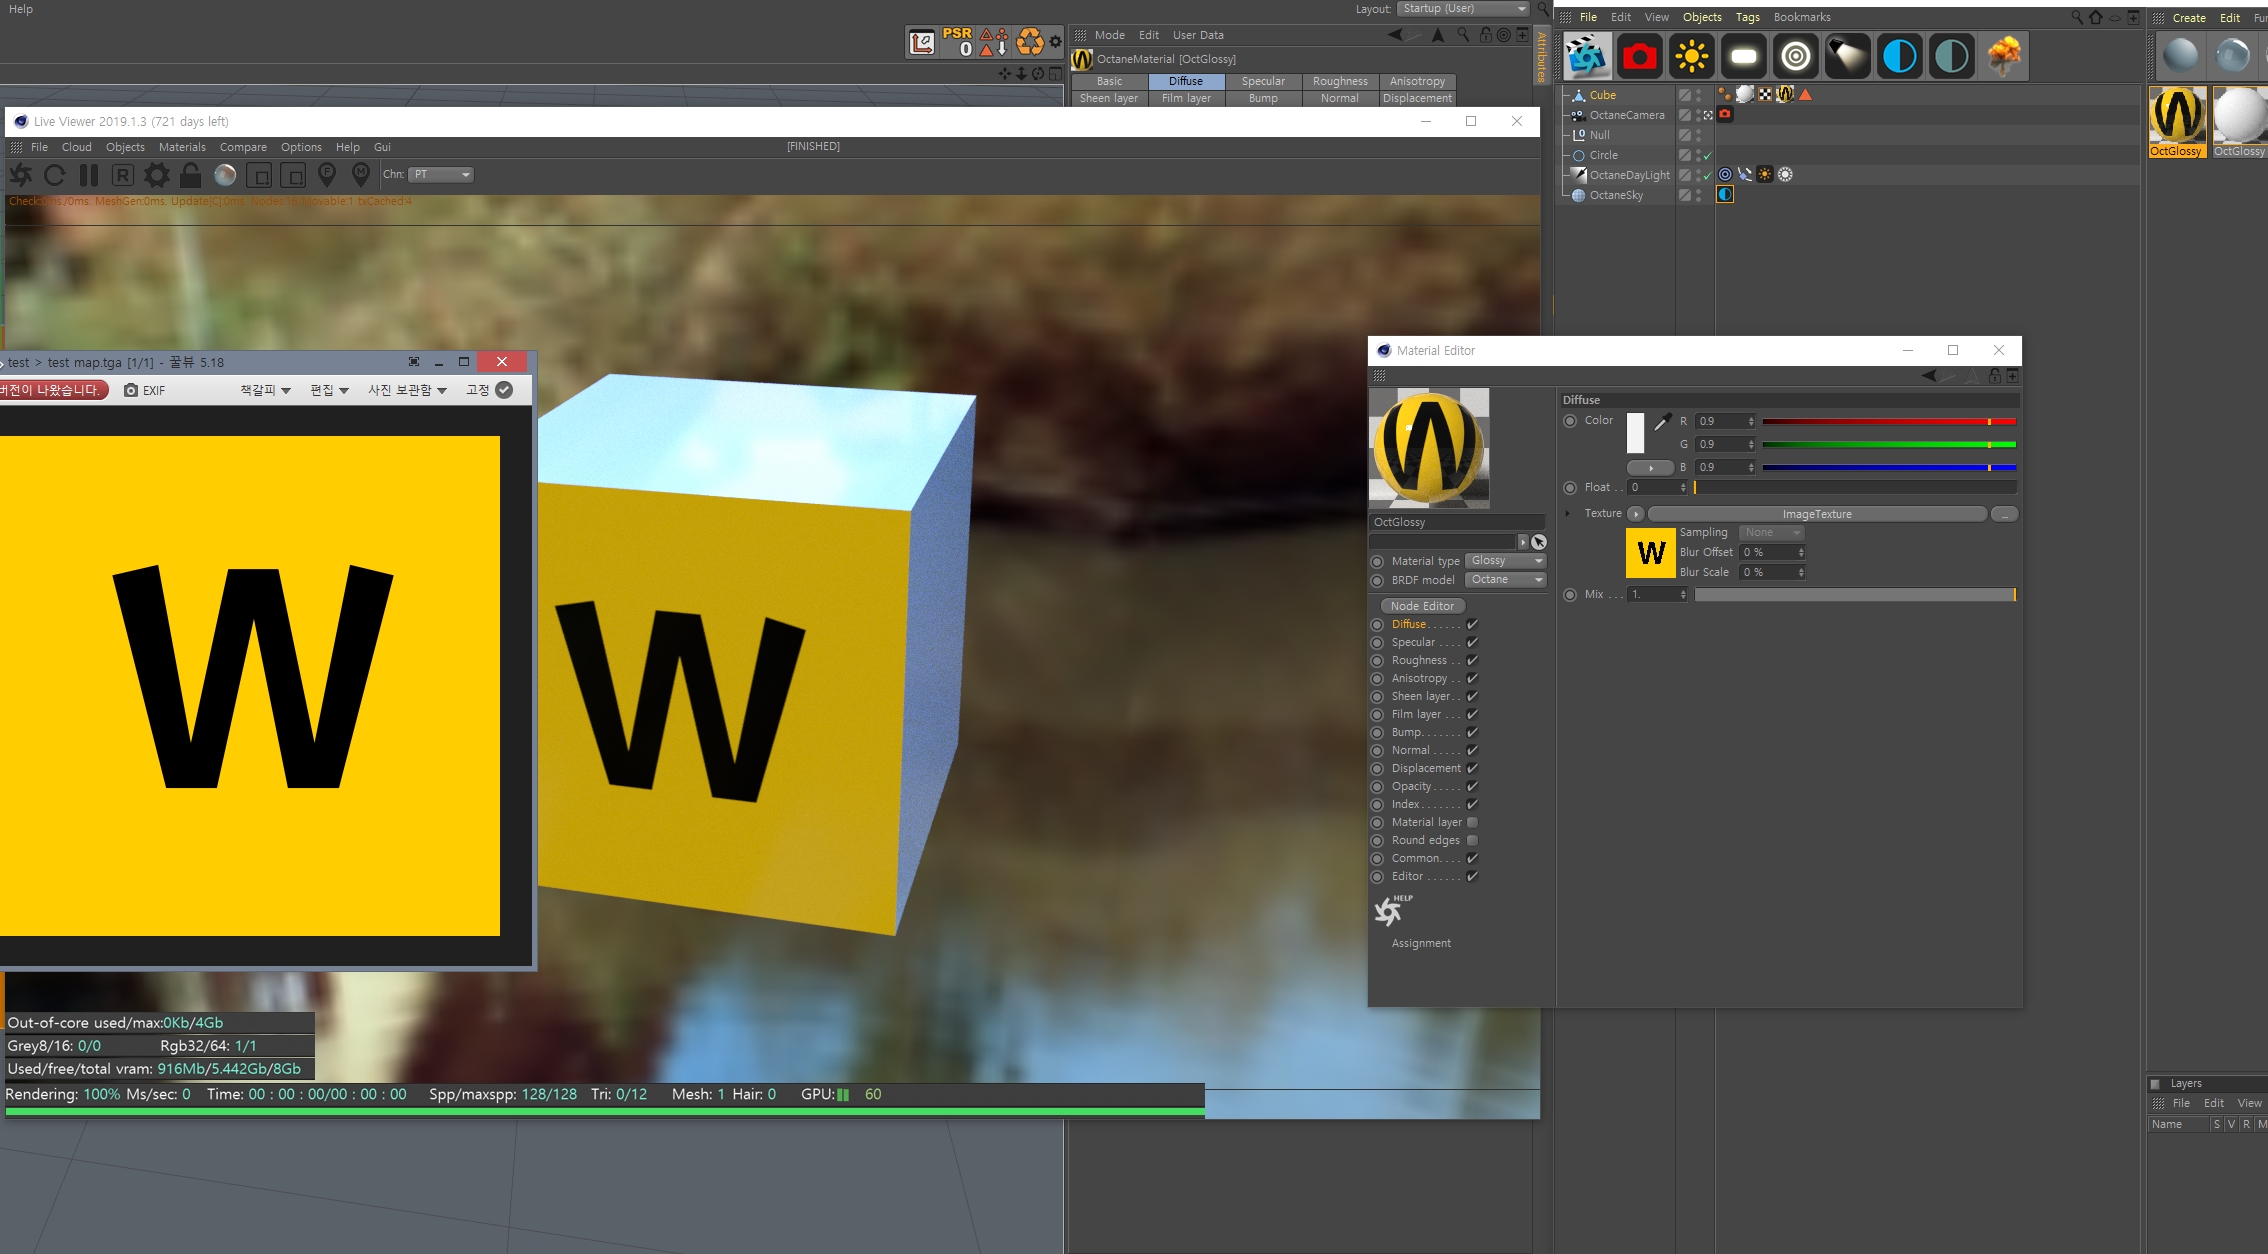Add Octane targeted light concentric rings icon
Viewport: 2268px width, 1254px height.
pyautogui.click(x=1796, y=56)
